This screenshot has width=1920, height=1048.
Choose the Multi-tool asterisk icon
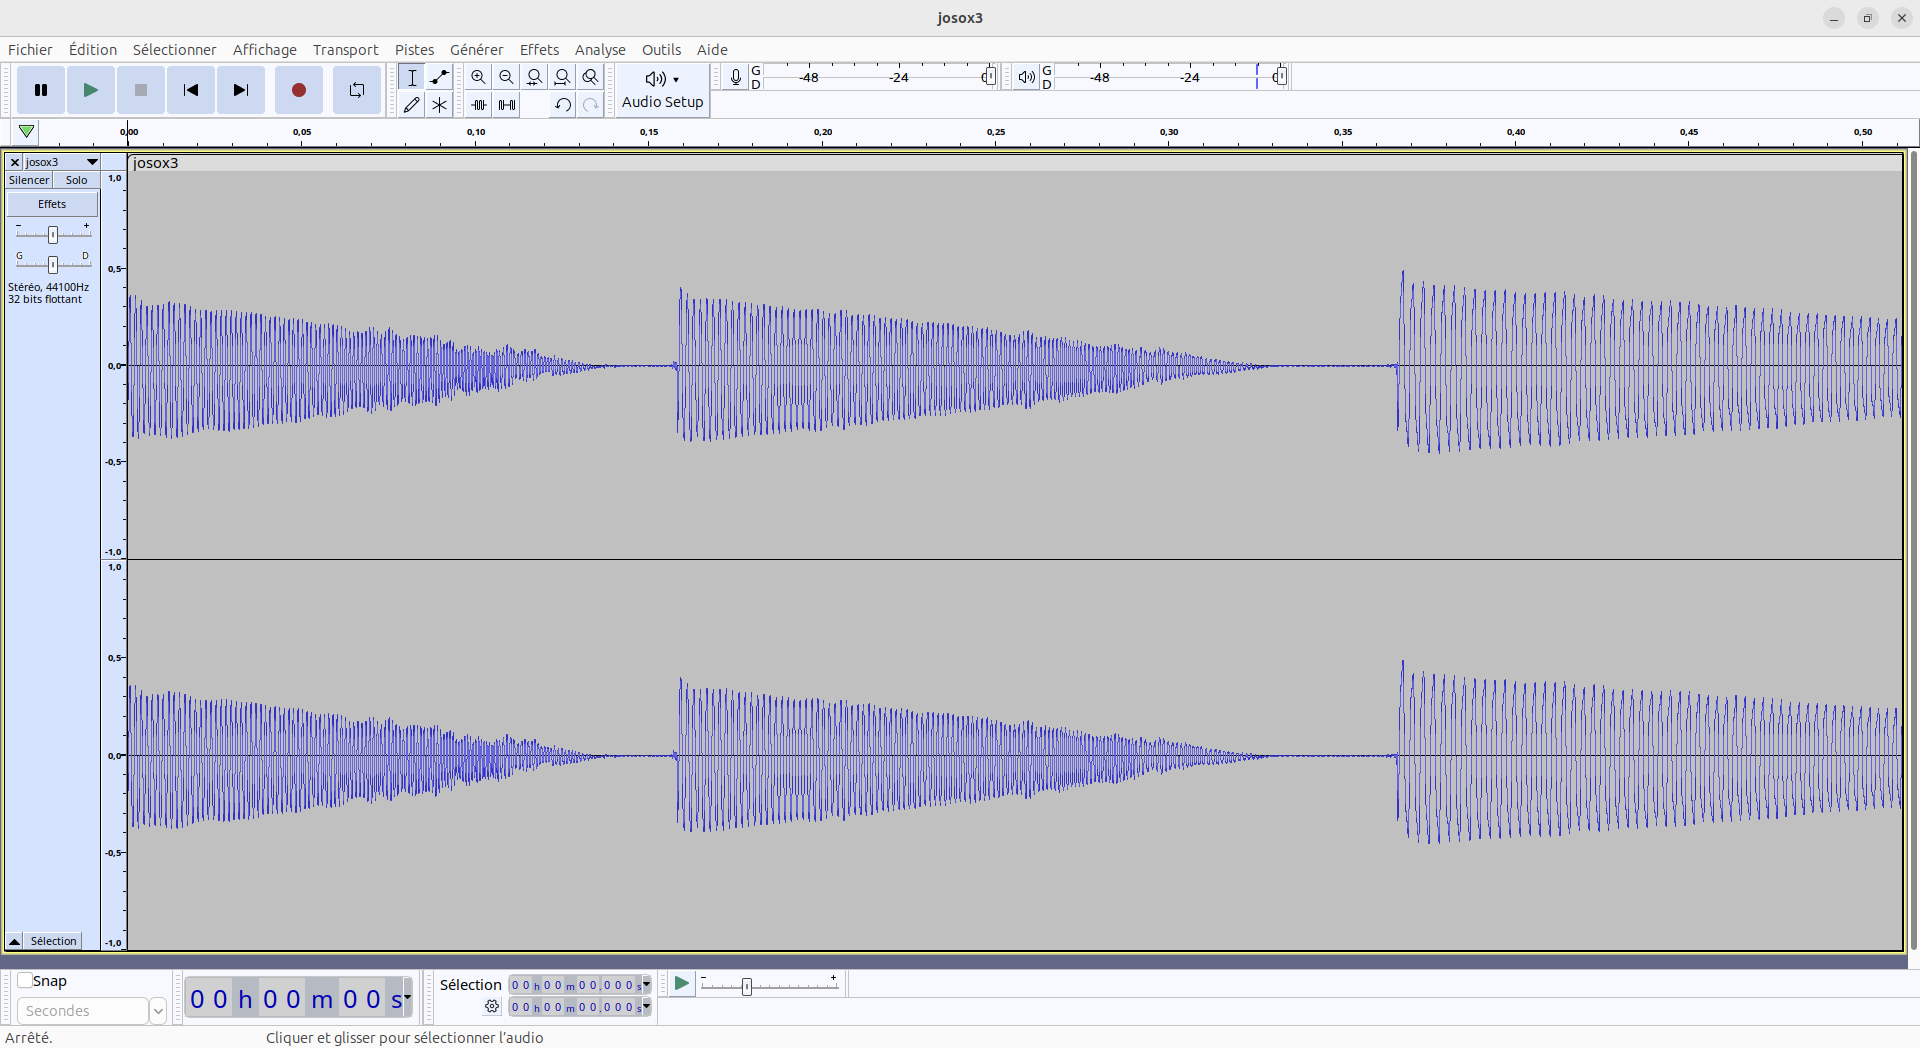coord(439,105)
